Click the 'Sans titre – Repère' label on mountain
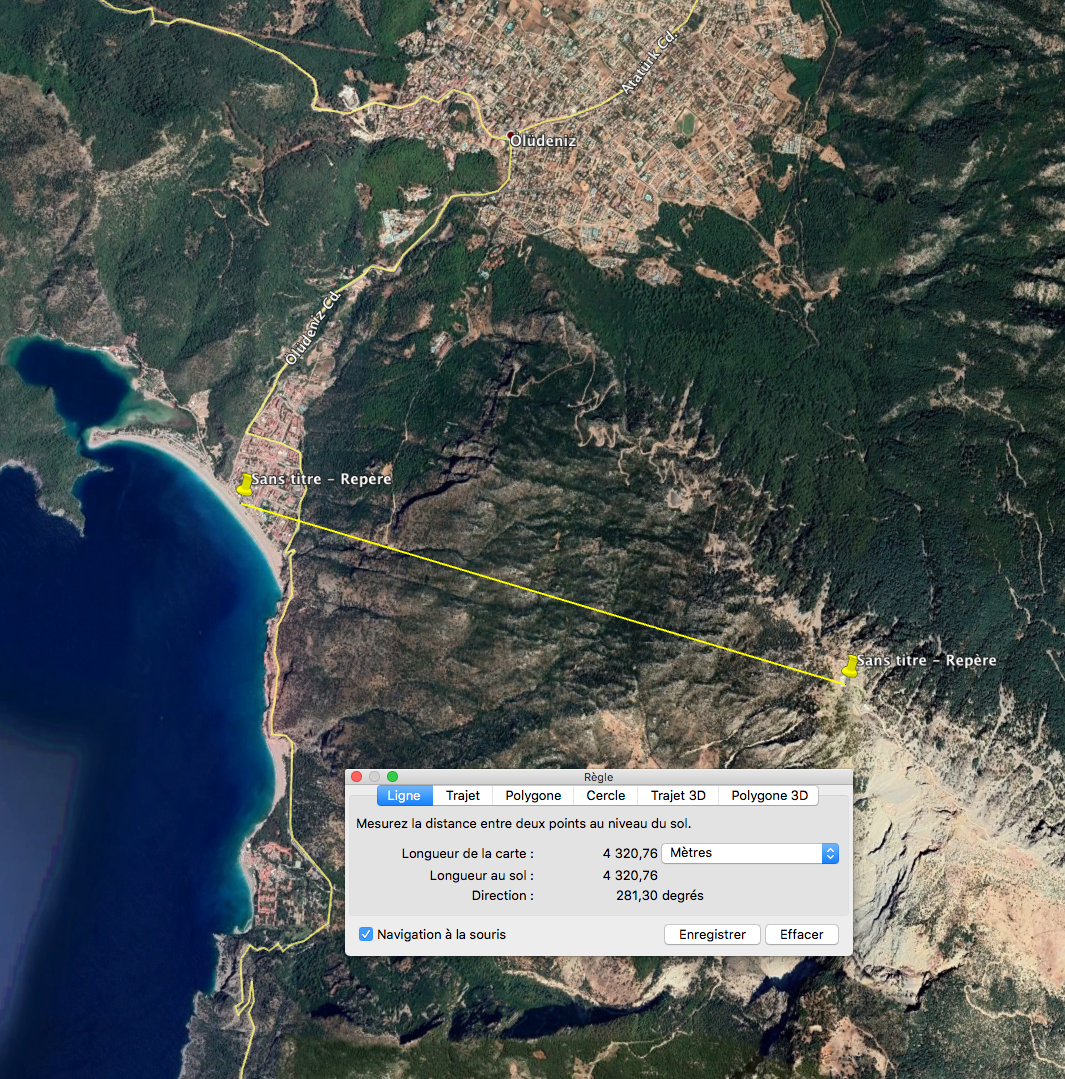This screenshot has height=1079, width=1065. click(x=927, y=661)
